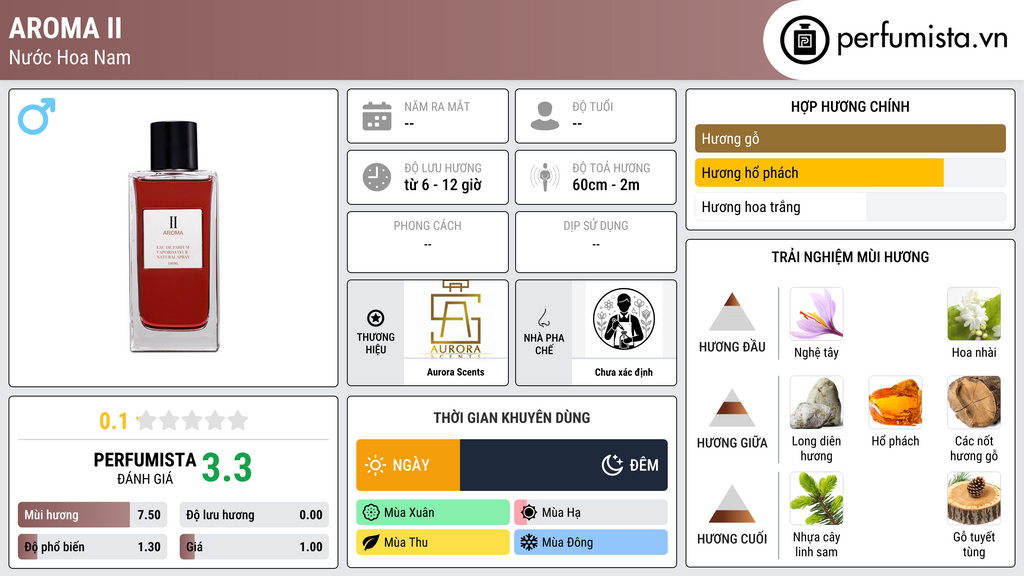The height and width of the screenshot is (576, 1024).
Task: Click the Hợp hương chính heading
Action: coord(850,106)
